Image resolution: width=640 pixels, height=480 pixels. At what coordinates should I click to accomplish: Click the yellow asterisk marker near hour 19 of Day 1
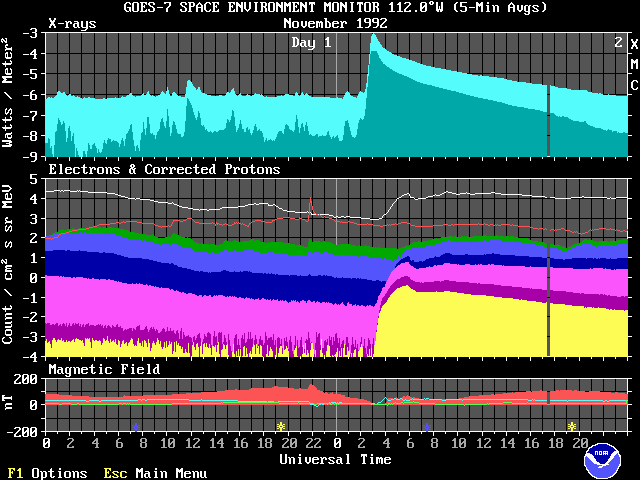[x=280, y=427]
